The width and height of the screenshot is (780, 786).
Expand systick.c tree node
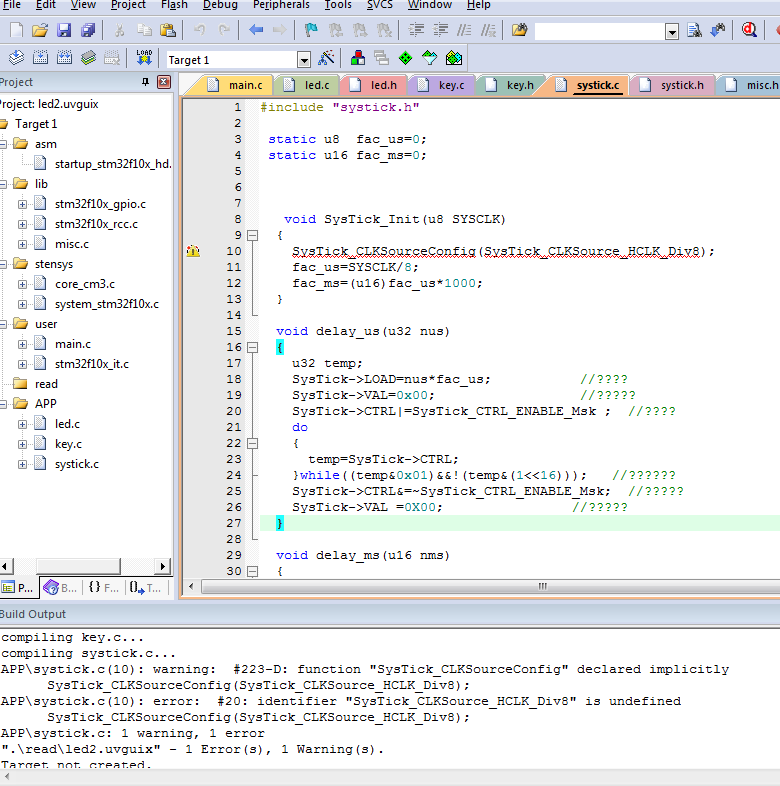point(22,464)
